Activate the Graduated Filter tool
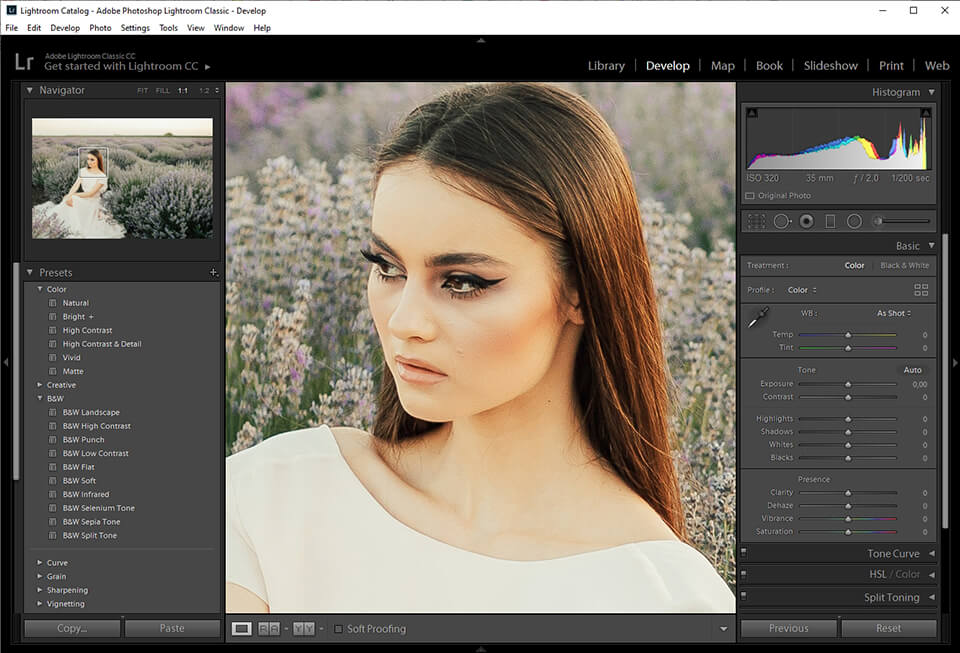Screen dimensions: 960x653 831,220
